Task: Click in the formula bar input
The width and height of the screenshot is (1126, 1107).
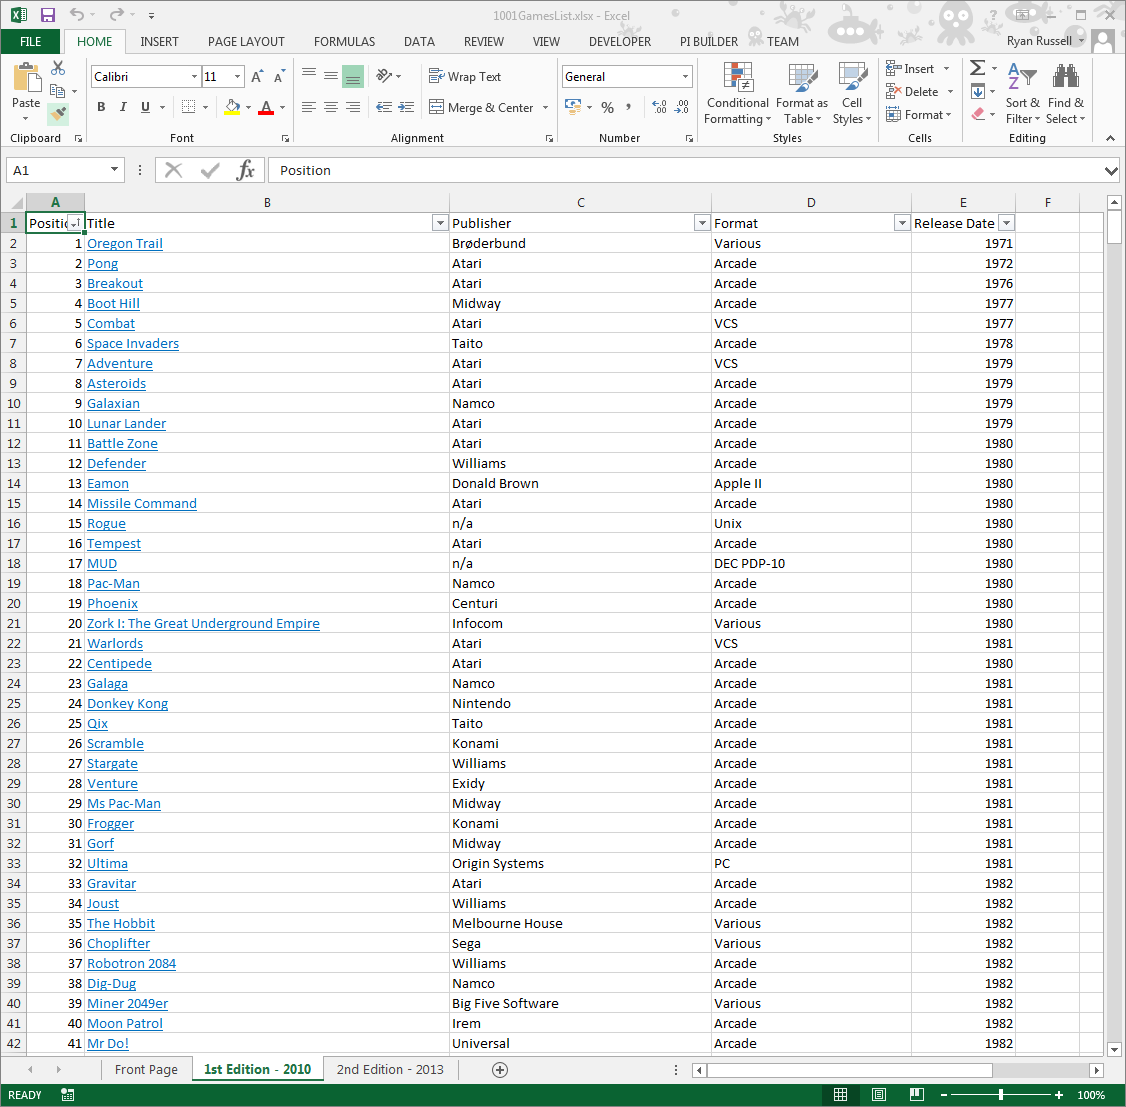Action: click(684, 170)
